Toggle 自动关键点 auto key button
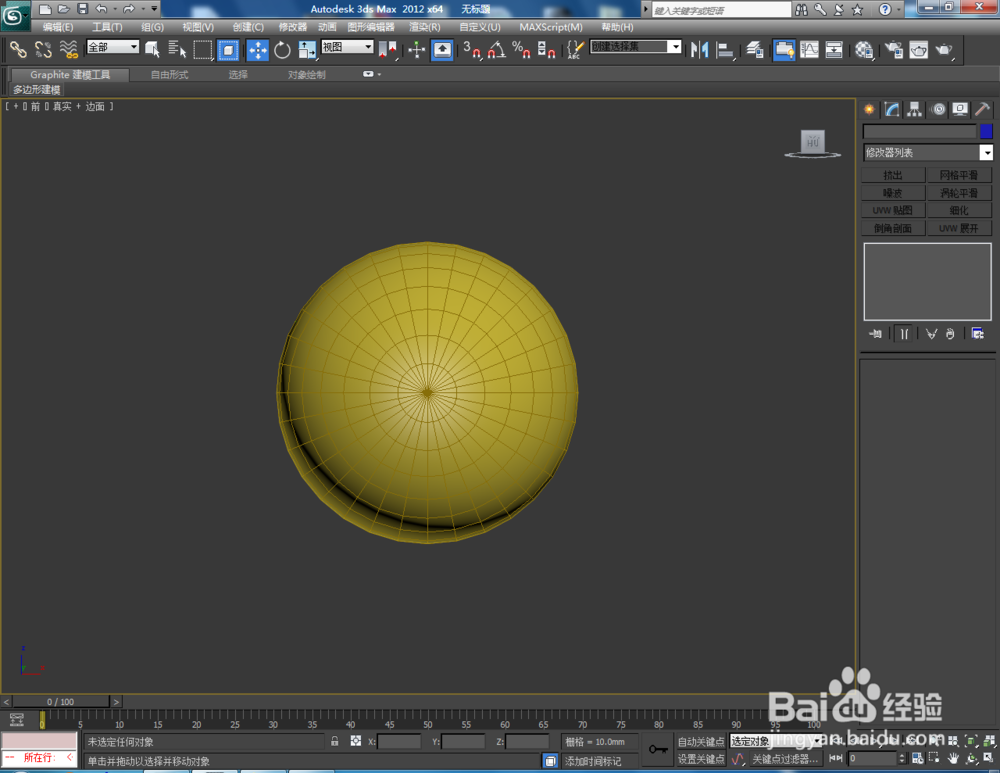The height and width of the screenshot is (773, 1000). [x=701, y=741]
